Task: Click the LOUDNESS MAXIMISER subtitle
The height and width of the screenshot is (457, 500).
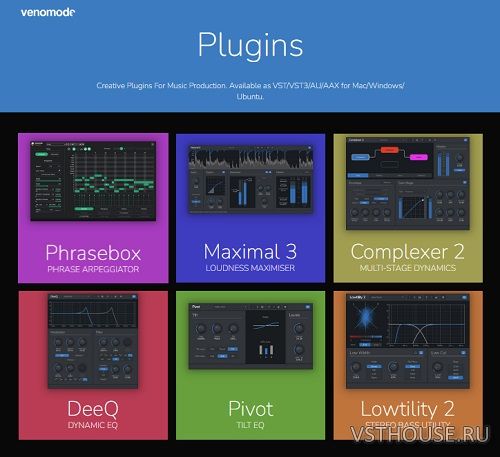Action: click(250, 268)
